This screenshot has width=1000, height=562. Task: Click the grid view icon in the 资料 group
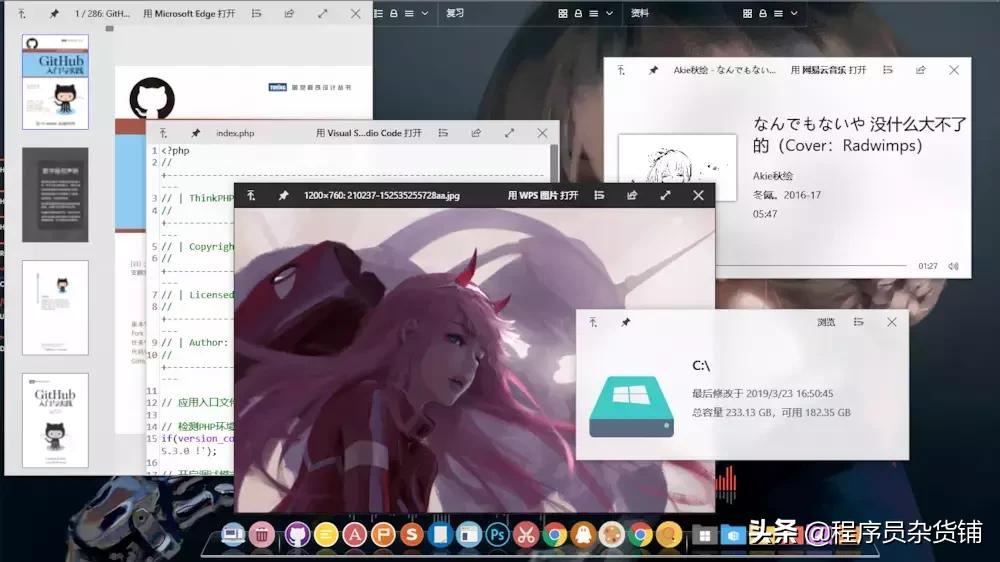pos(747,13)
